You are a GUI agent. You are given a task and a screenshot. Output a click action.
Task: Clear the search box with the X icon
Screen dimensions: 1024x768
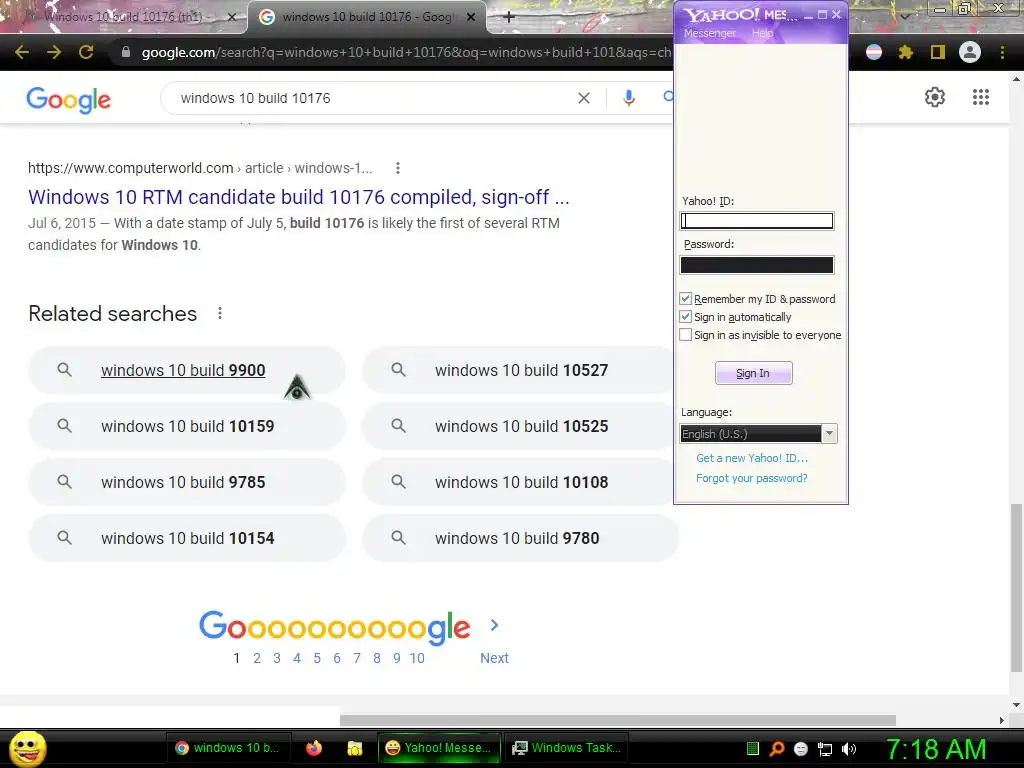coord(584,98)
